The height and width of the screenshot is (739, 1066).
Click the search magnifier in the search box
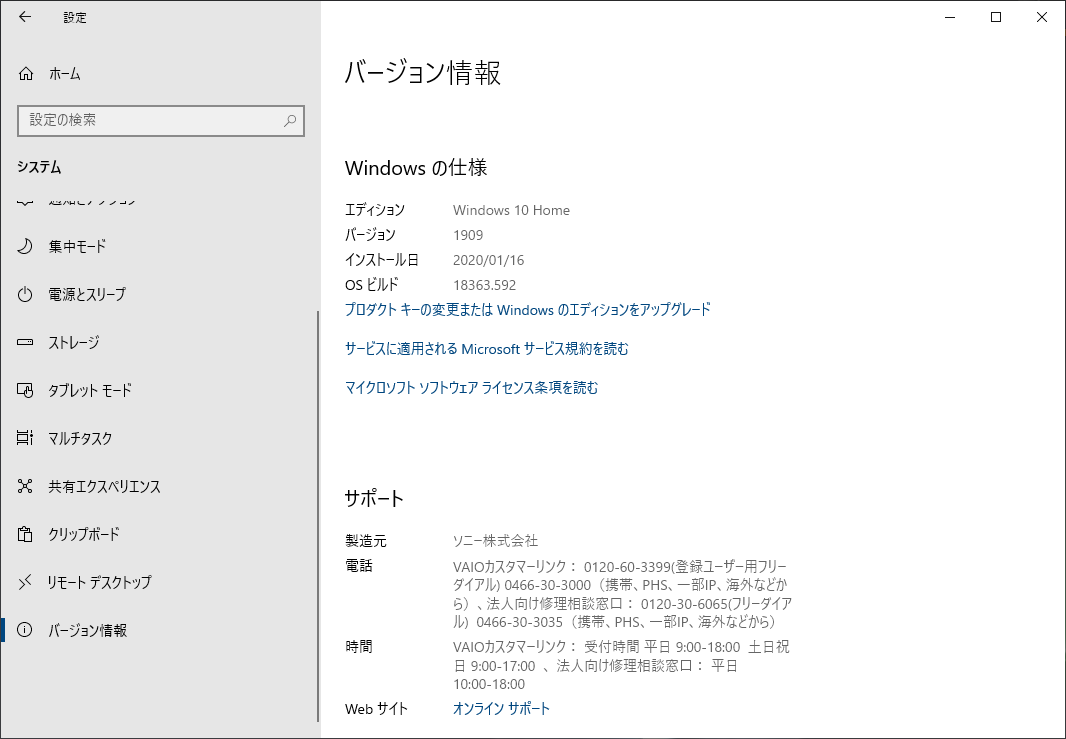(289, 120)
